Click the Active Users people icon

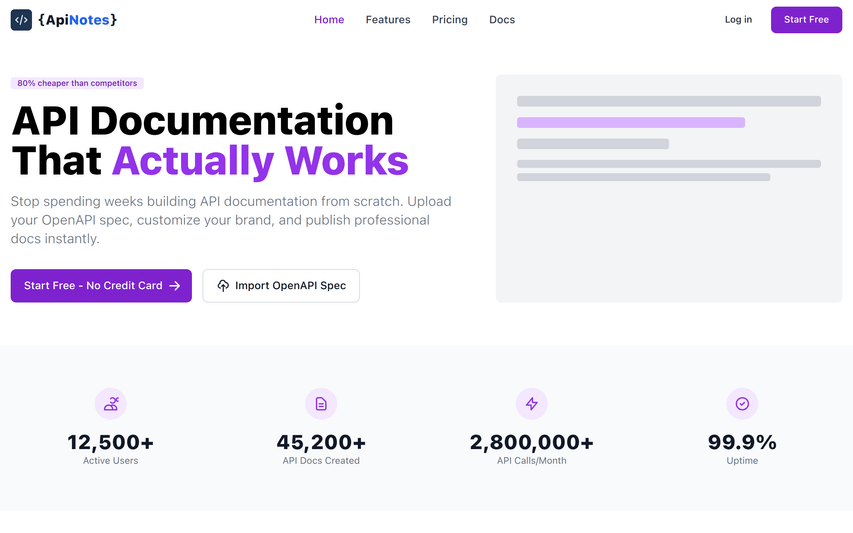pyautogui.click(x=111, y=404)
